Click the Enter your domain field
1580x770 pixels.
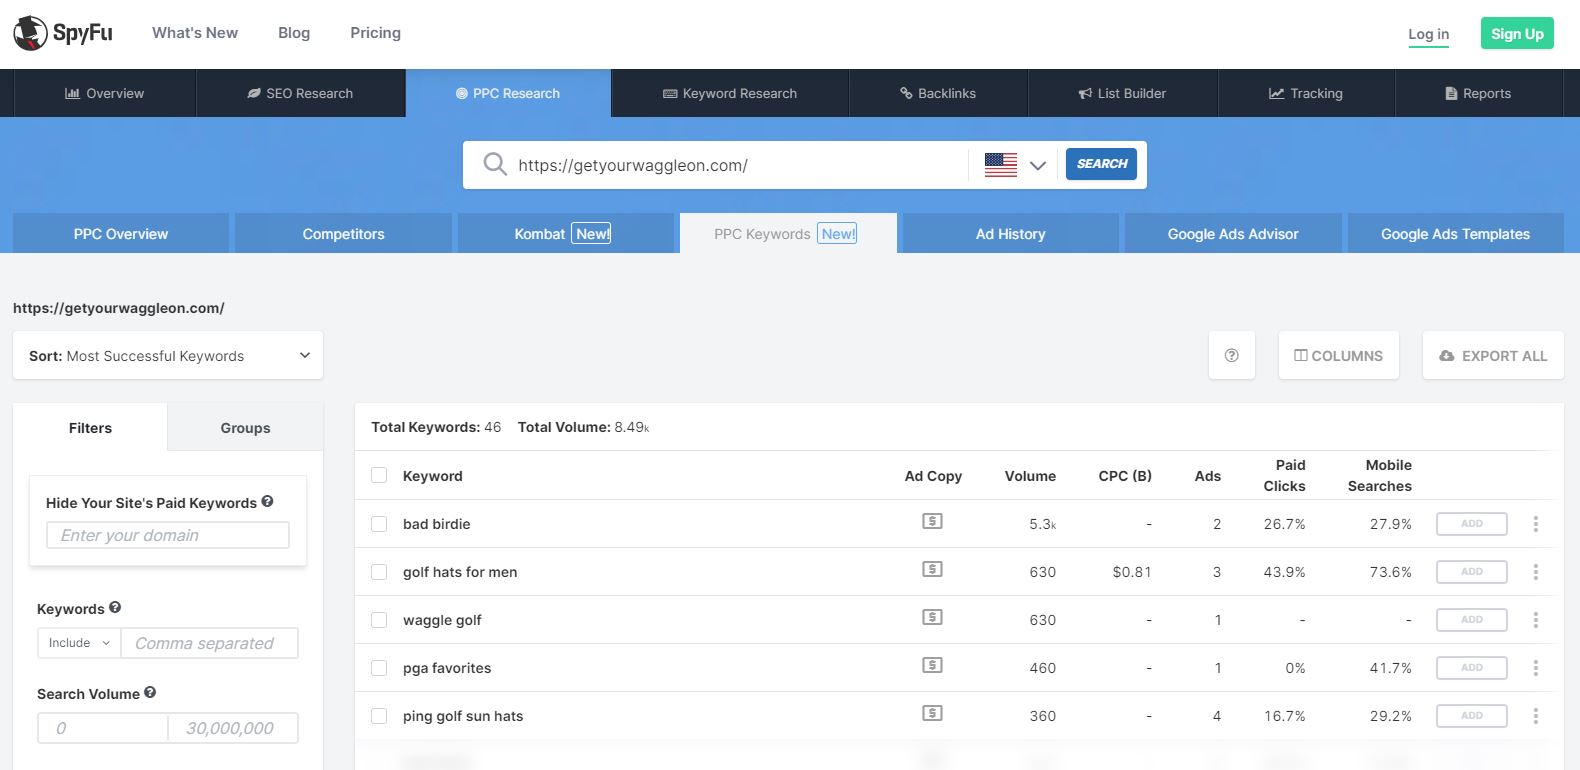coord(168,535)
